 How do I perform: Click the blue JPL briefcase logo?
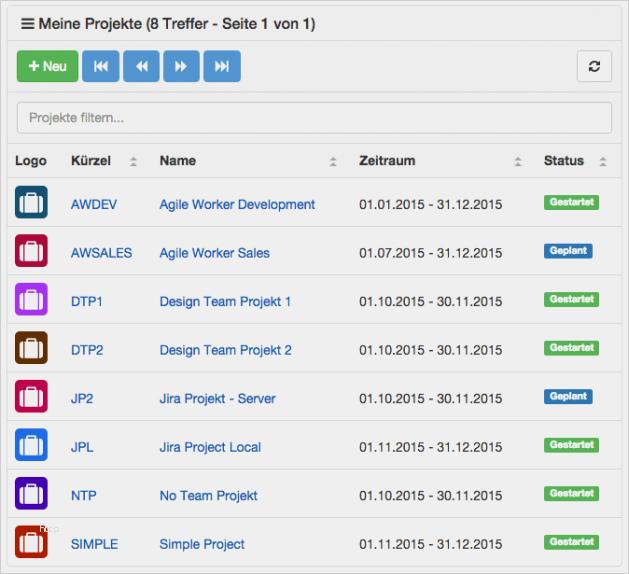coord(31,445)
